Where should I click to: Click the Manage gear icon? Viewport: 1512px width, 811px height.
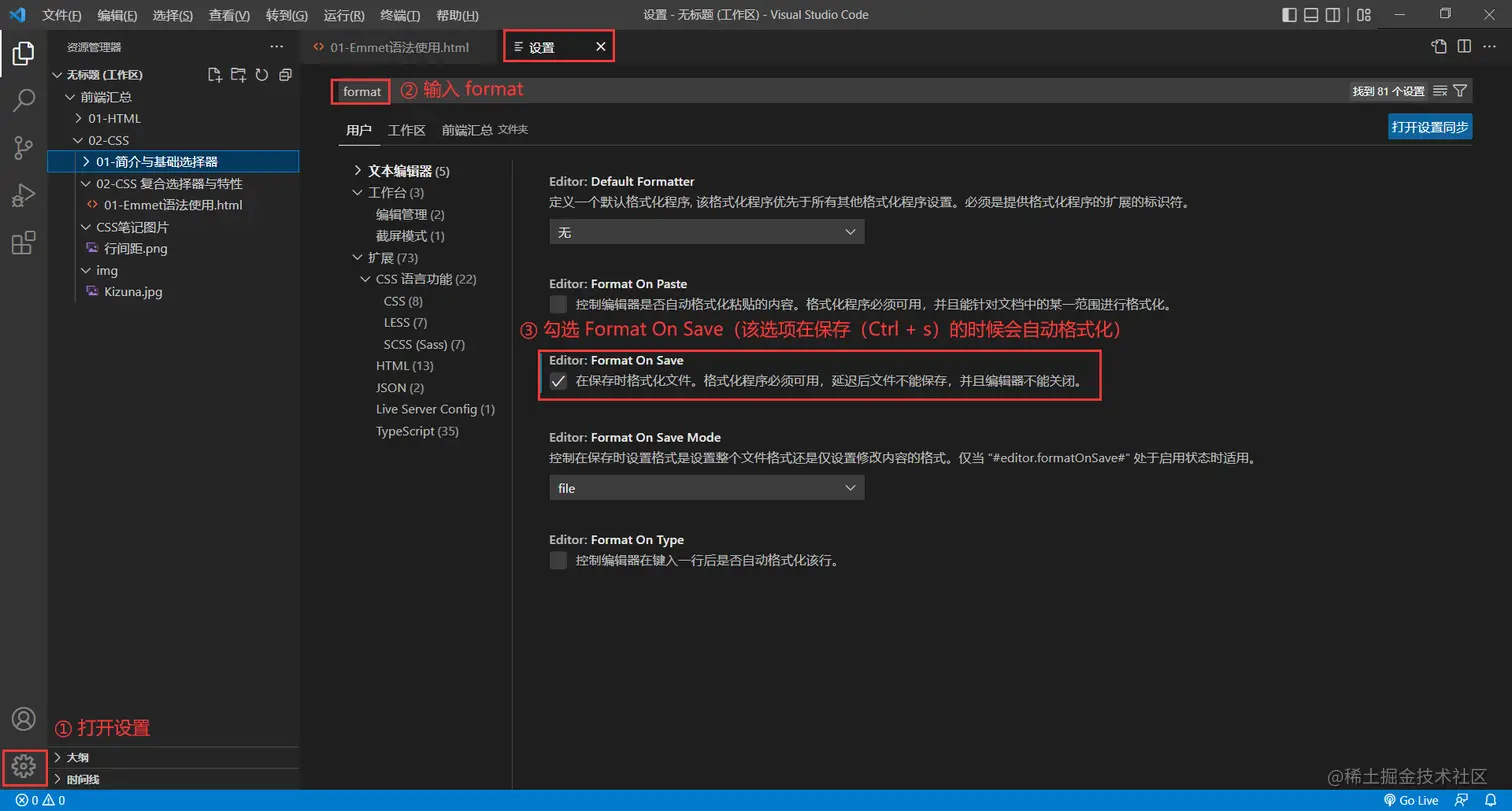(x=23, y=767)
